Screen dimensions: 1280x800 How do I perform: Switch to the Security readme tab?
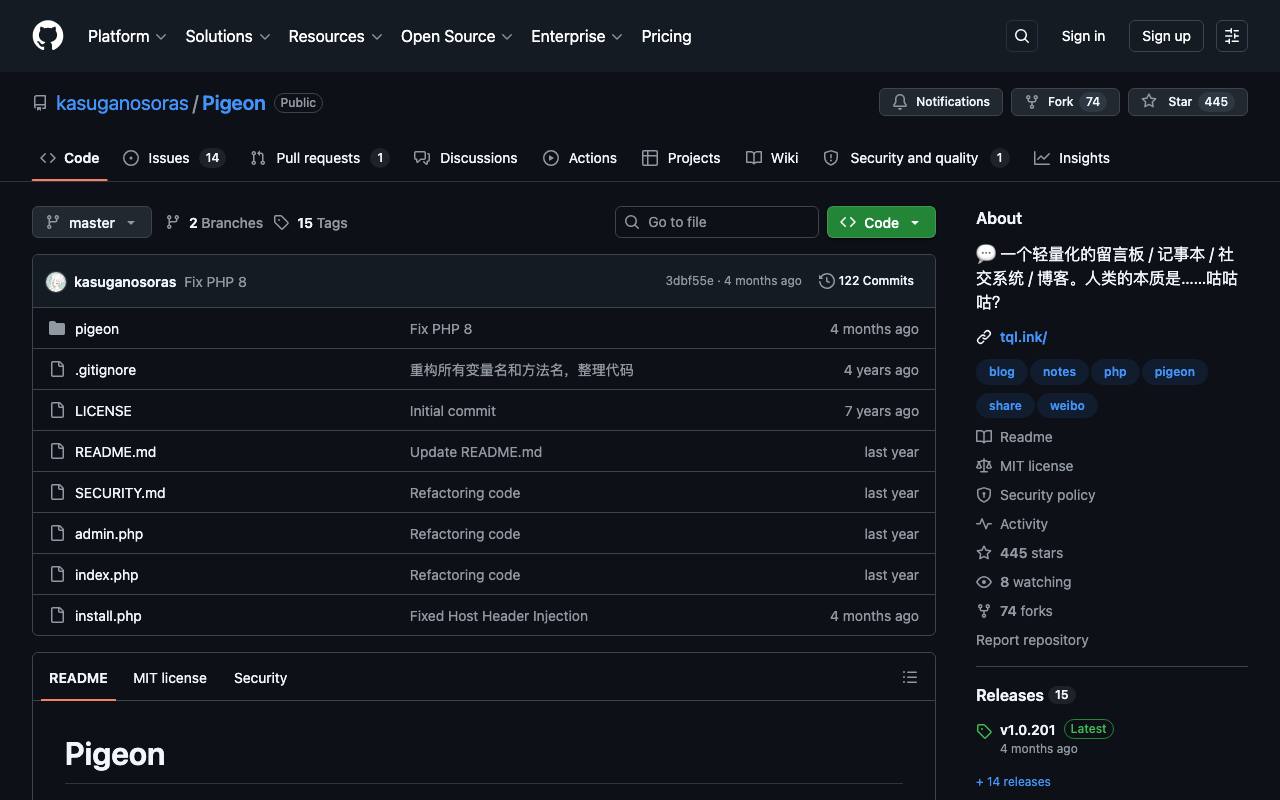tap(260, 678)
